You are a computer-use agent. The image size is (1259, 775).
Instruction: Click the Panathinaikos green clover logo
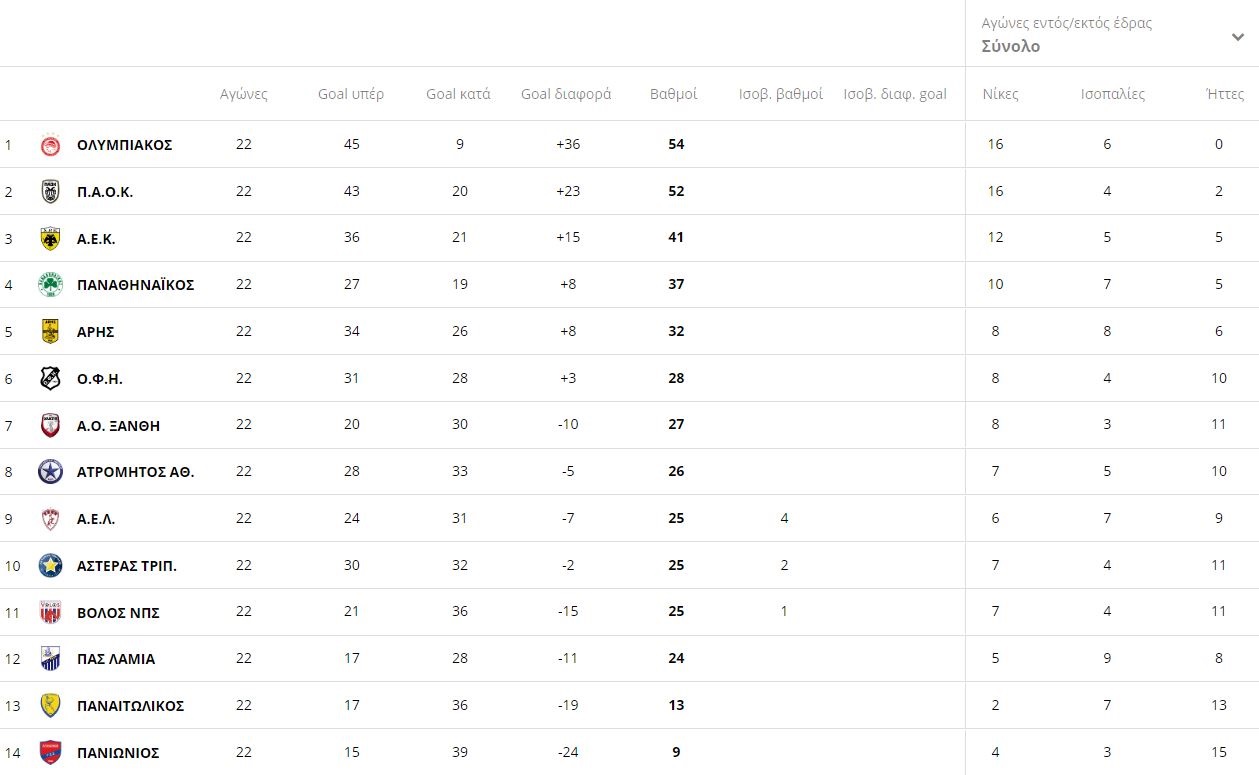50,285
